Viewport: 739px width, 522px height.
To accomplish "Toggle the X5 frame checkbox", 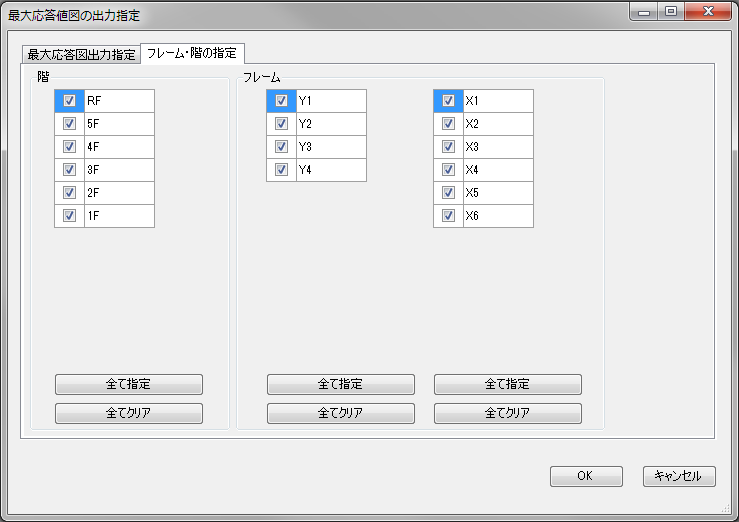I will (x=448, y=193).
